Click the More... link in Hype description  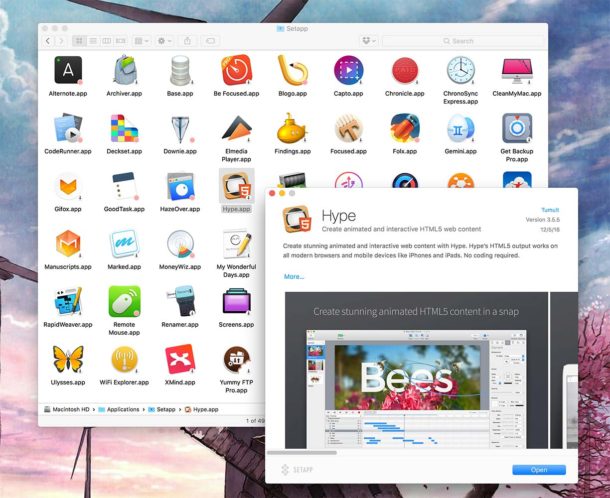[294, 276]
